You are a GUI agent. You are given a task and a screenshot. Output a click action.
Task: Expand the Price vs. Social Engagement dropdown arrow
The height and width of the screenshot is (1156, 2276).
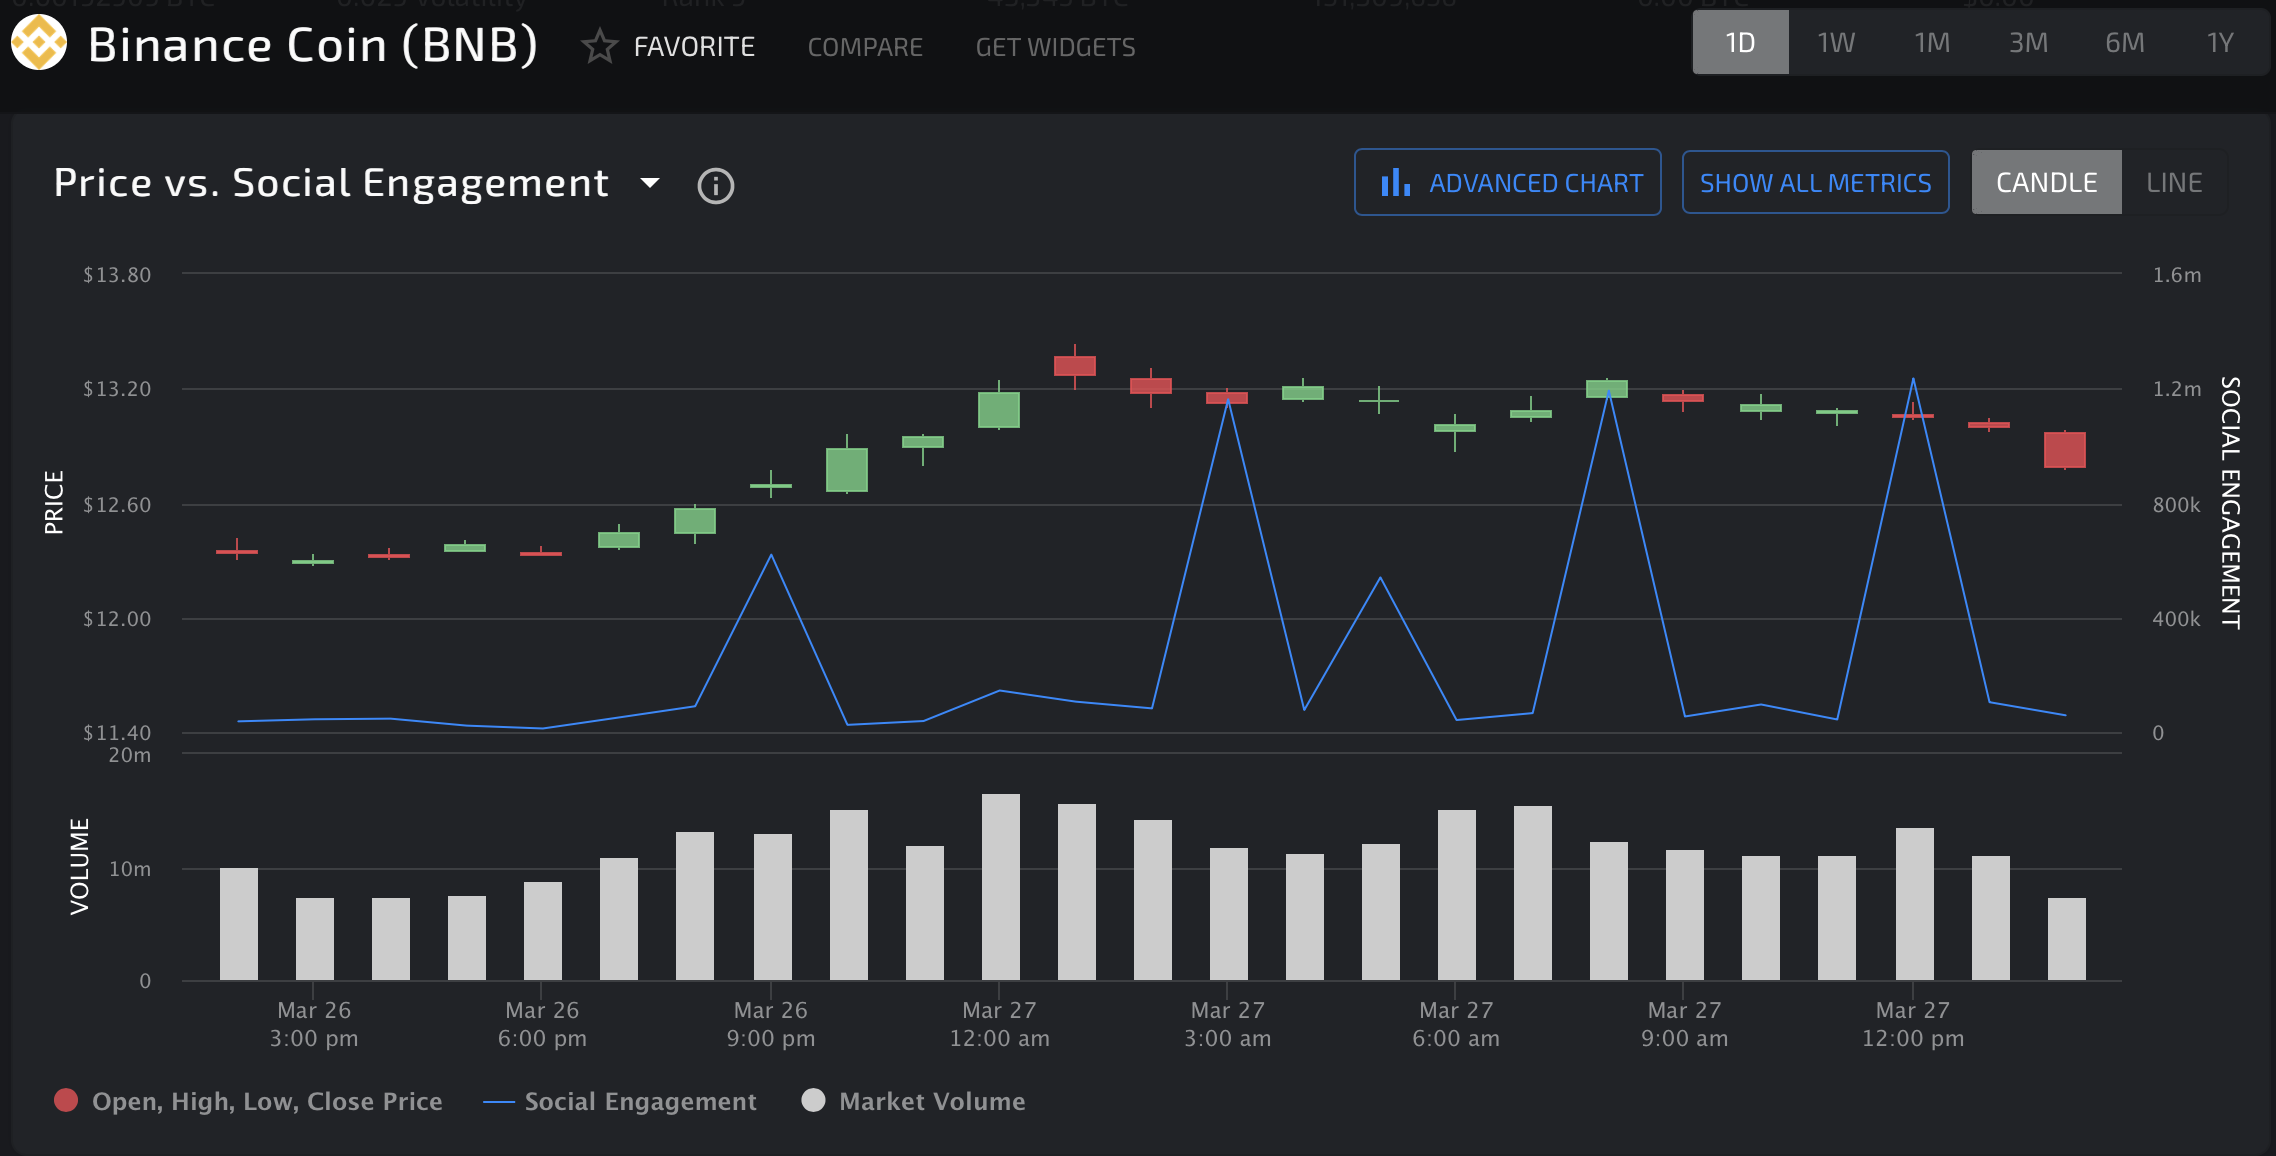650,183
